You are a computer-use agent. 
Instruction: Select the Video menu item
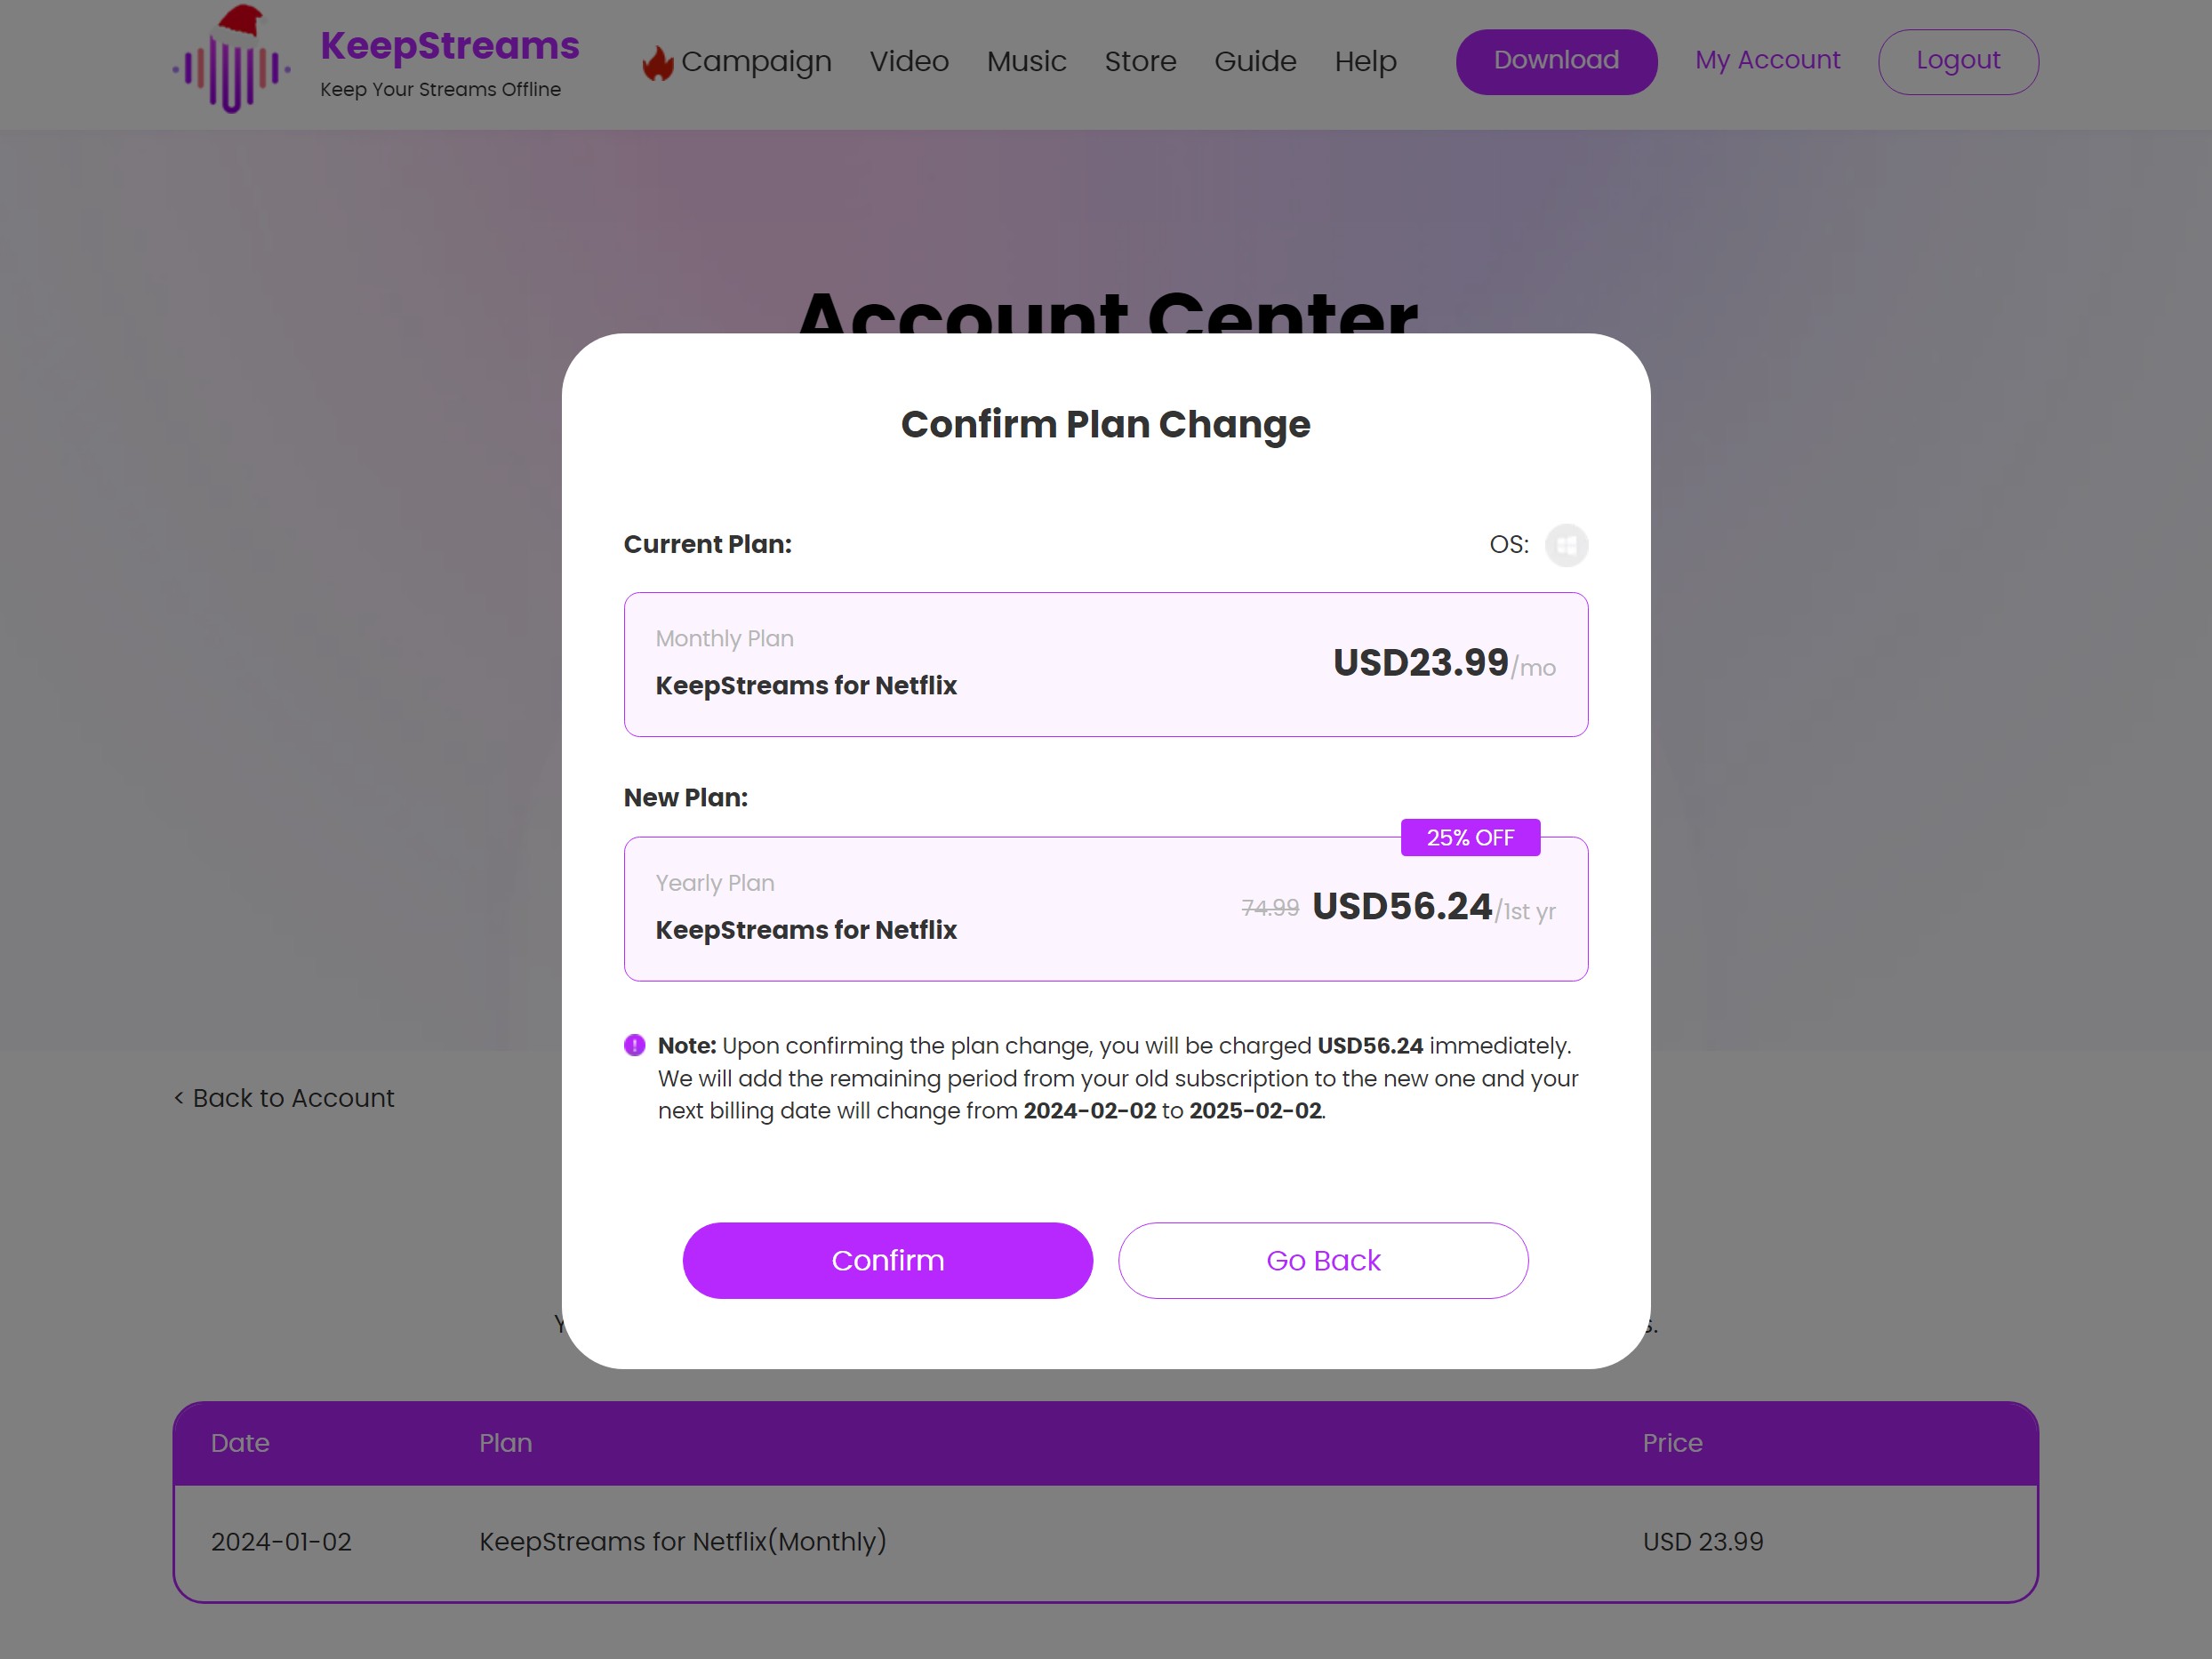coord(910,61)
